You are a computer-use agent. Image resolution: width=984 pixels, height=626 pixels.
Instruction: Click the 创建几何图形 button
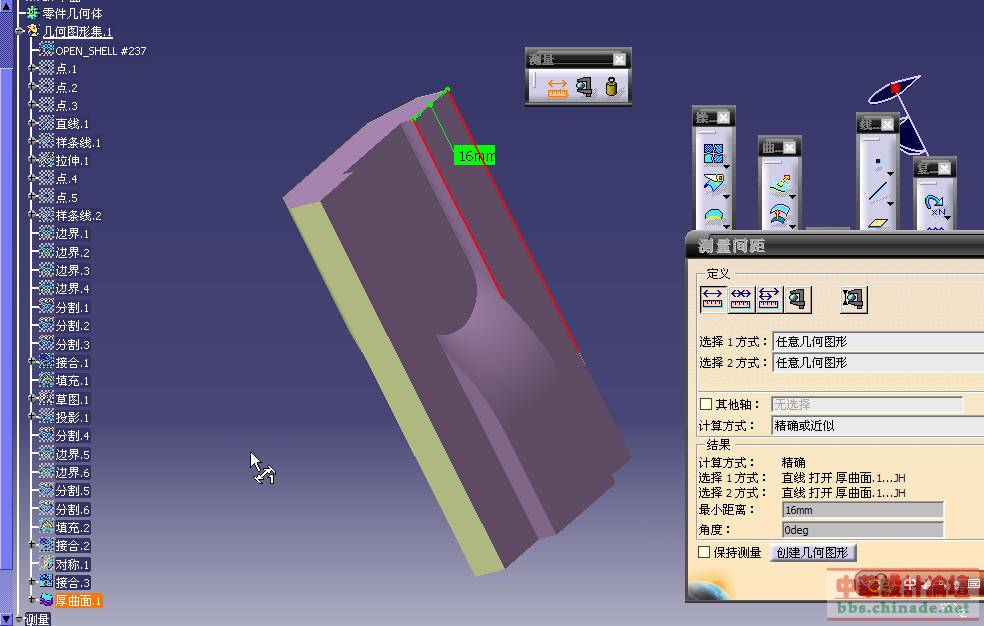click(812, 553)
